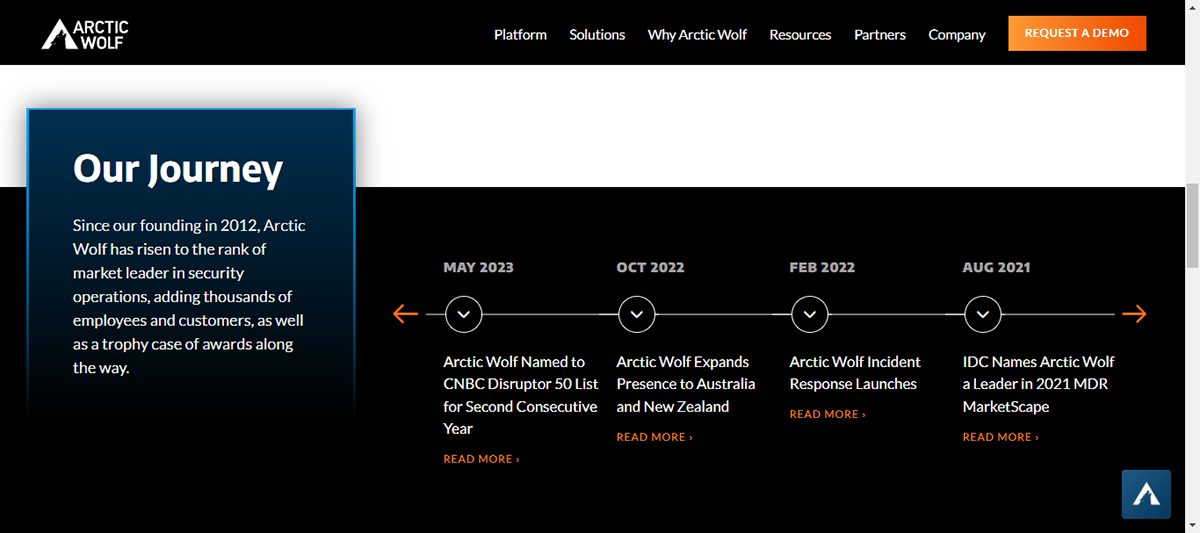Click the right orange timeline arrow

1134,314
